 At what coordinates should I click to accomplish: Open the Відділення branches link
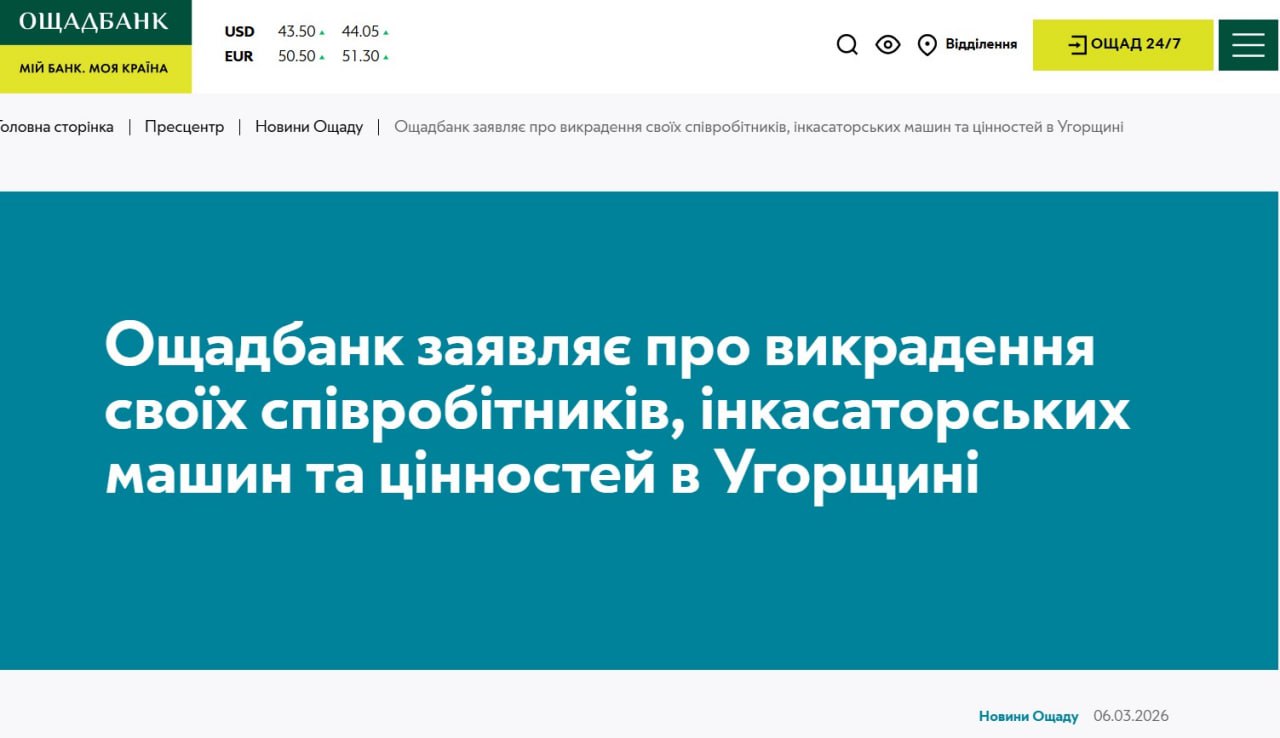pos(980,45)
